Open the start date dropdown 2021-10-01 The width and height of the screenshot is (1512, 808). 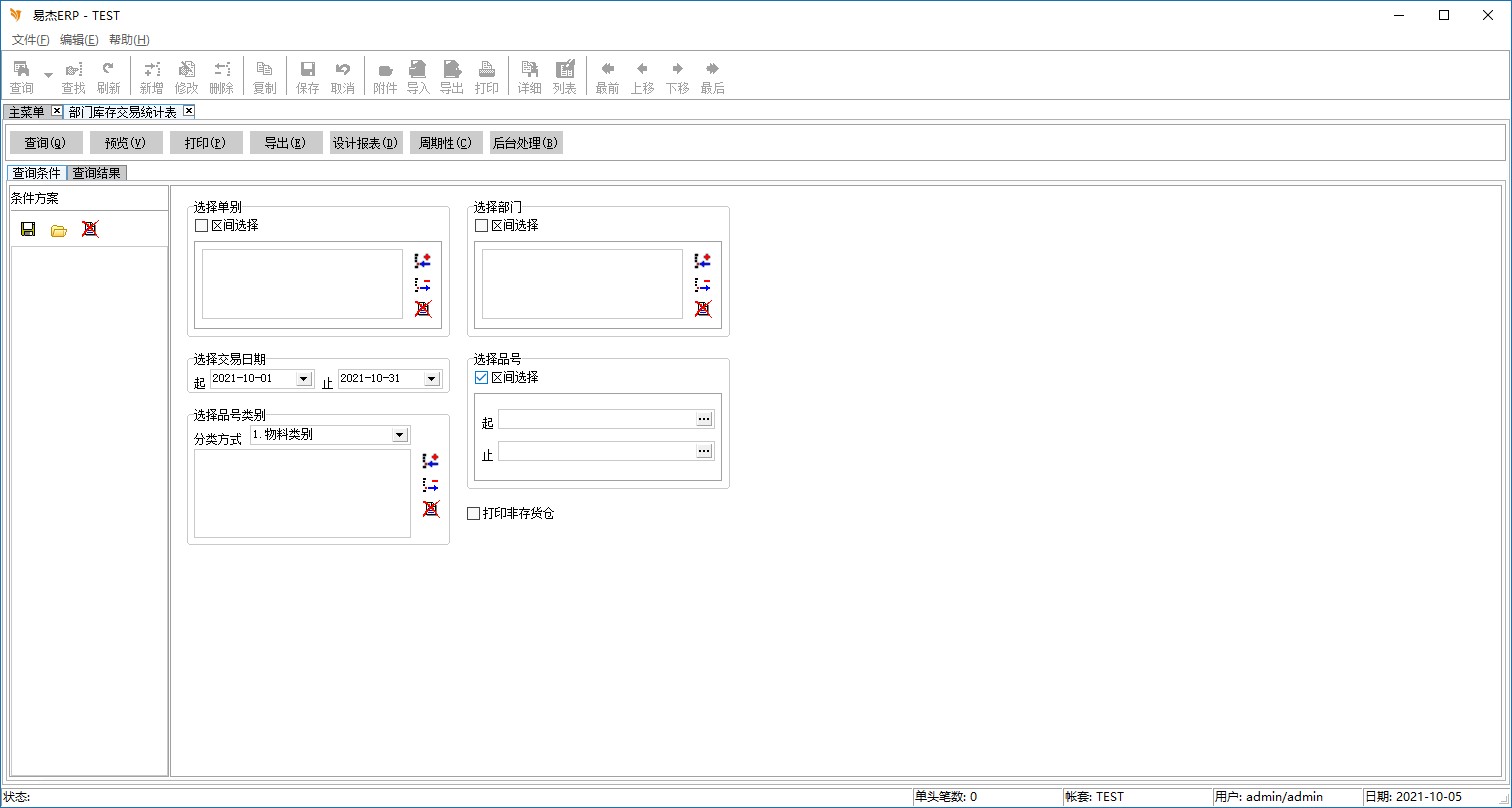tap(304, 379)
